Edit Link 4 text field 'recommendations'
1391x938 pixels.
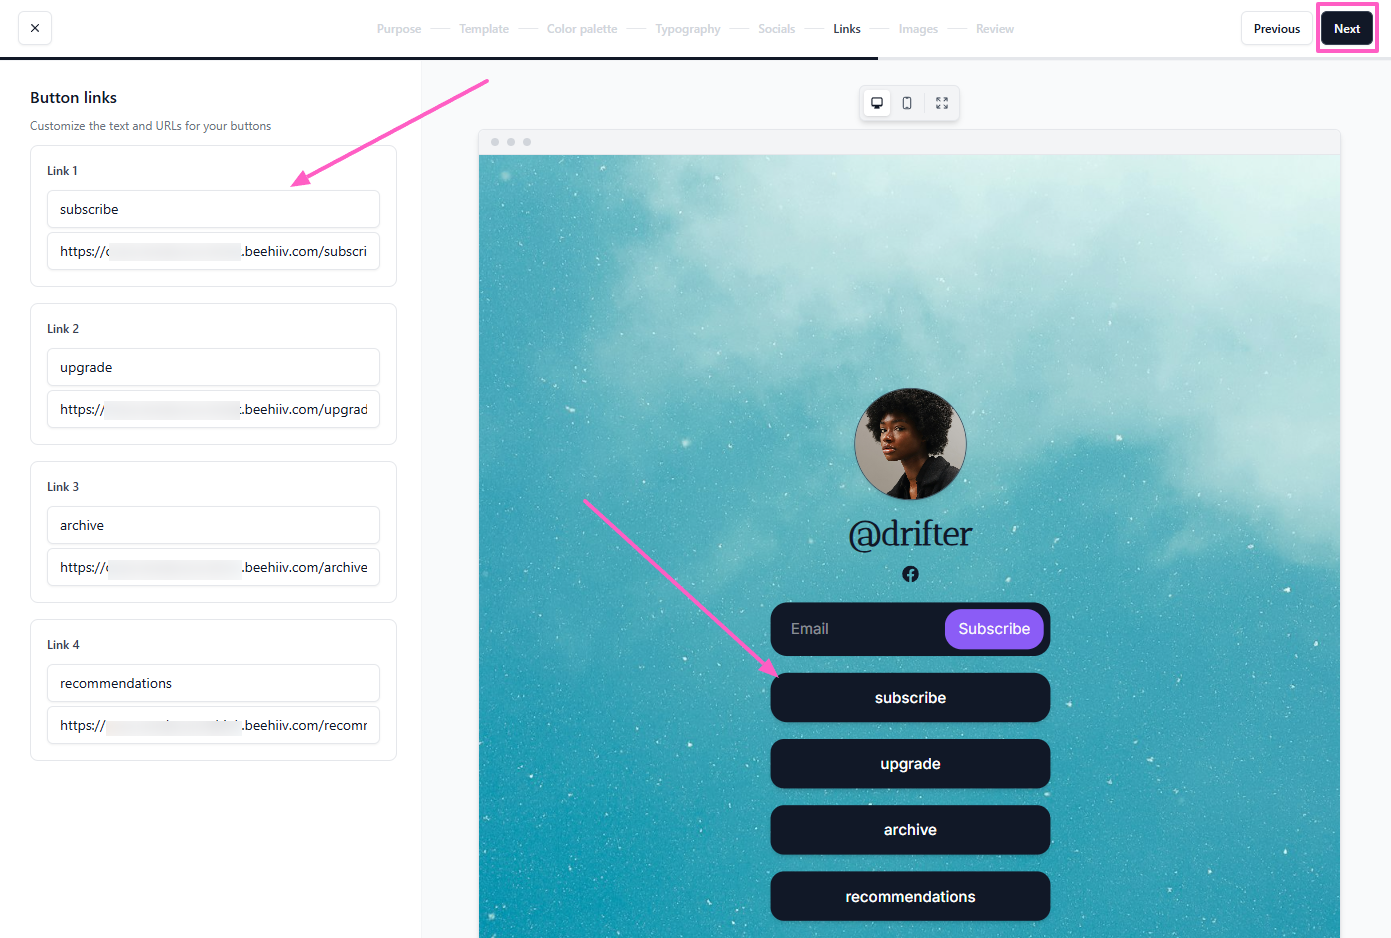[213, 683]
